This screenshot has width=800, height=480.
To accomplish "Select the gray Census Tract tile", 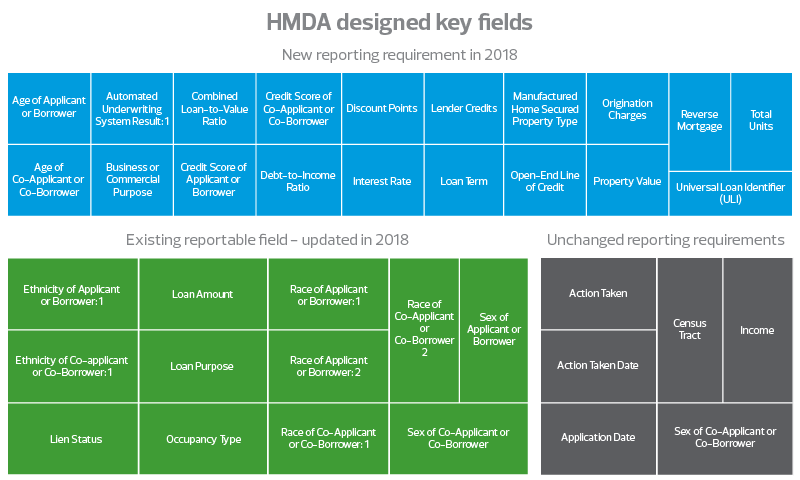I will tap(689, 329).
